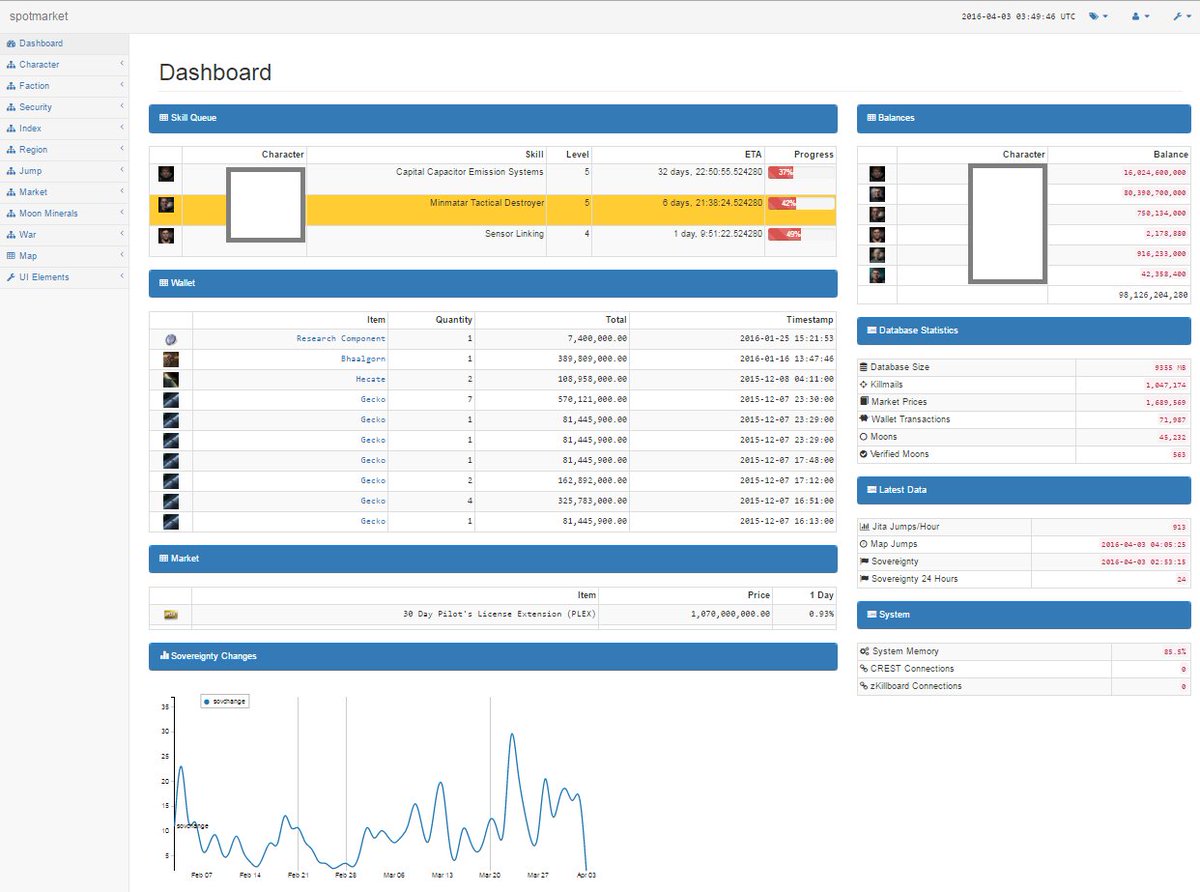This screenshot has height=892, width=1200.
Task: Click the portrait beside Sensor Linking skill
Action: [x=166, y=236]
